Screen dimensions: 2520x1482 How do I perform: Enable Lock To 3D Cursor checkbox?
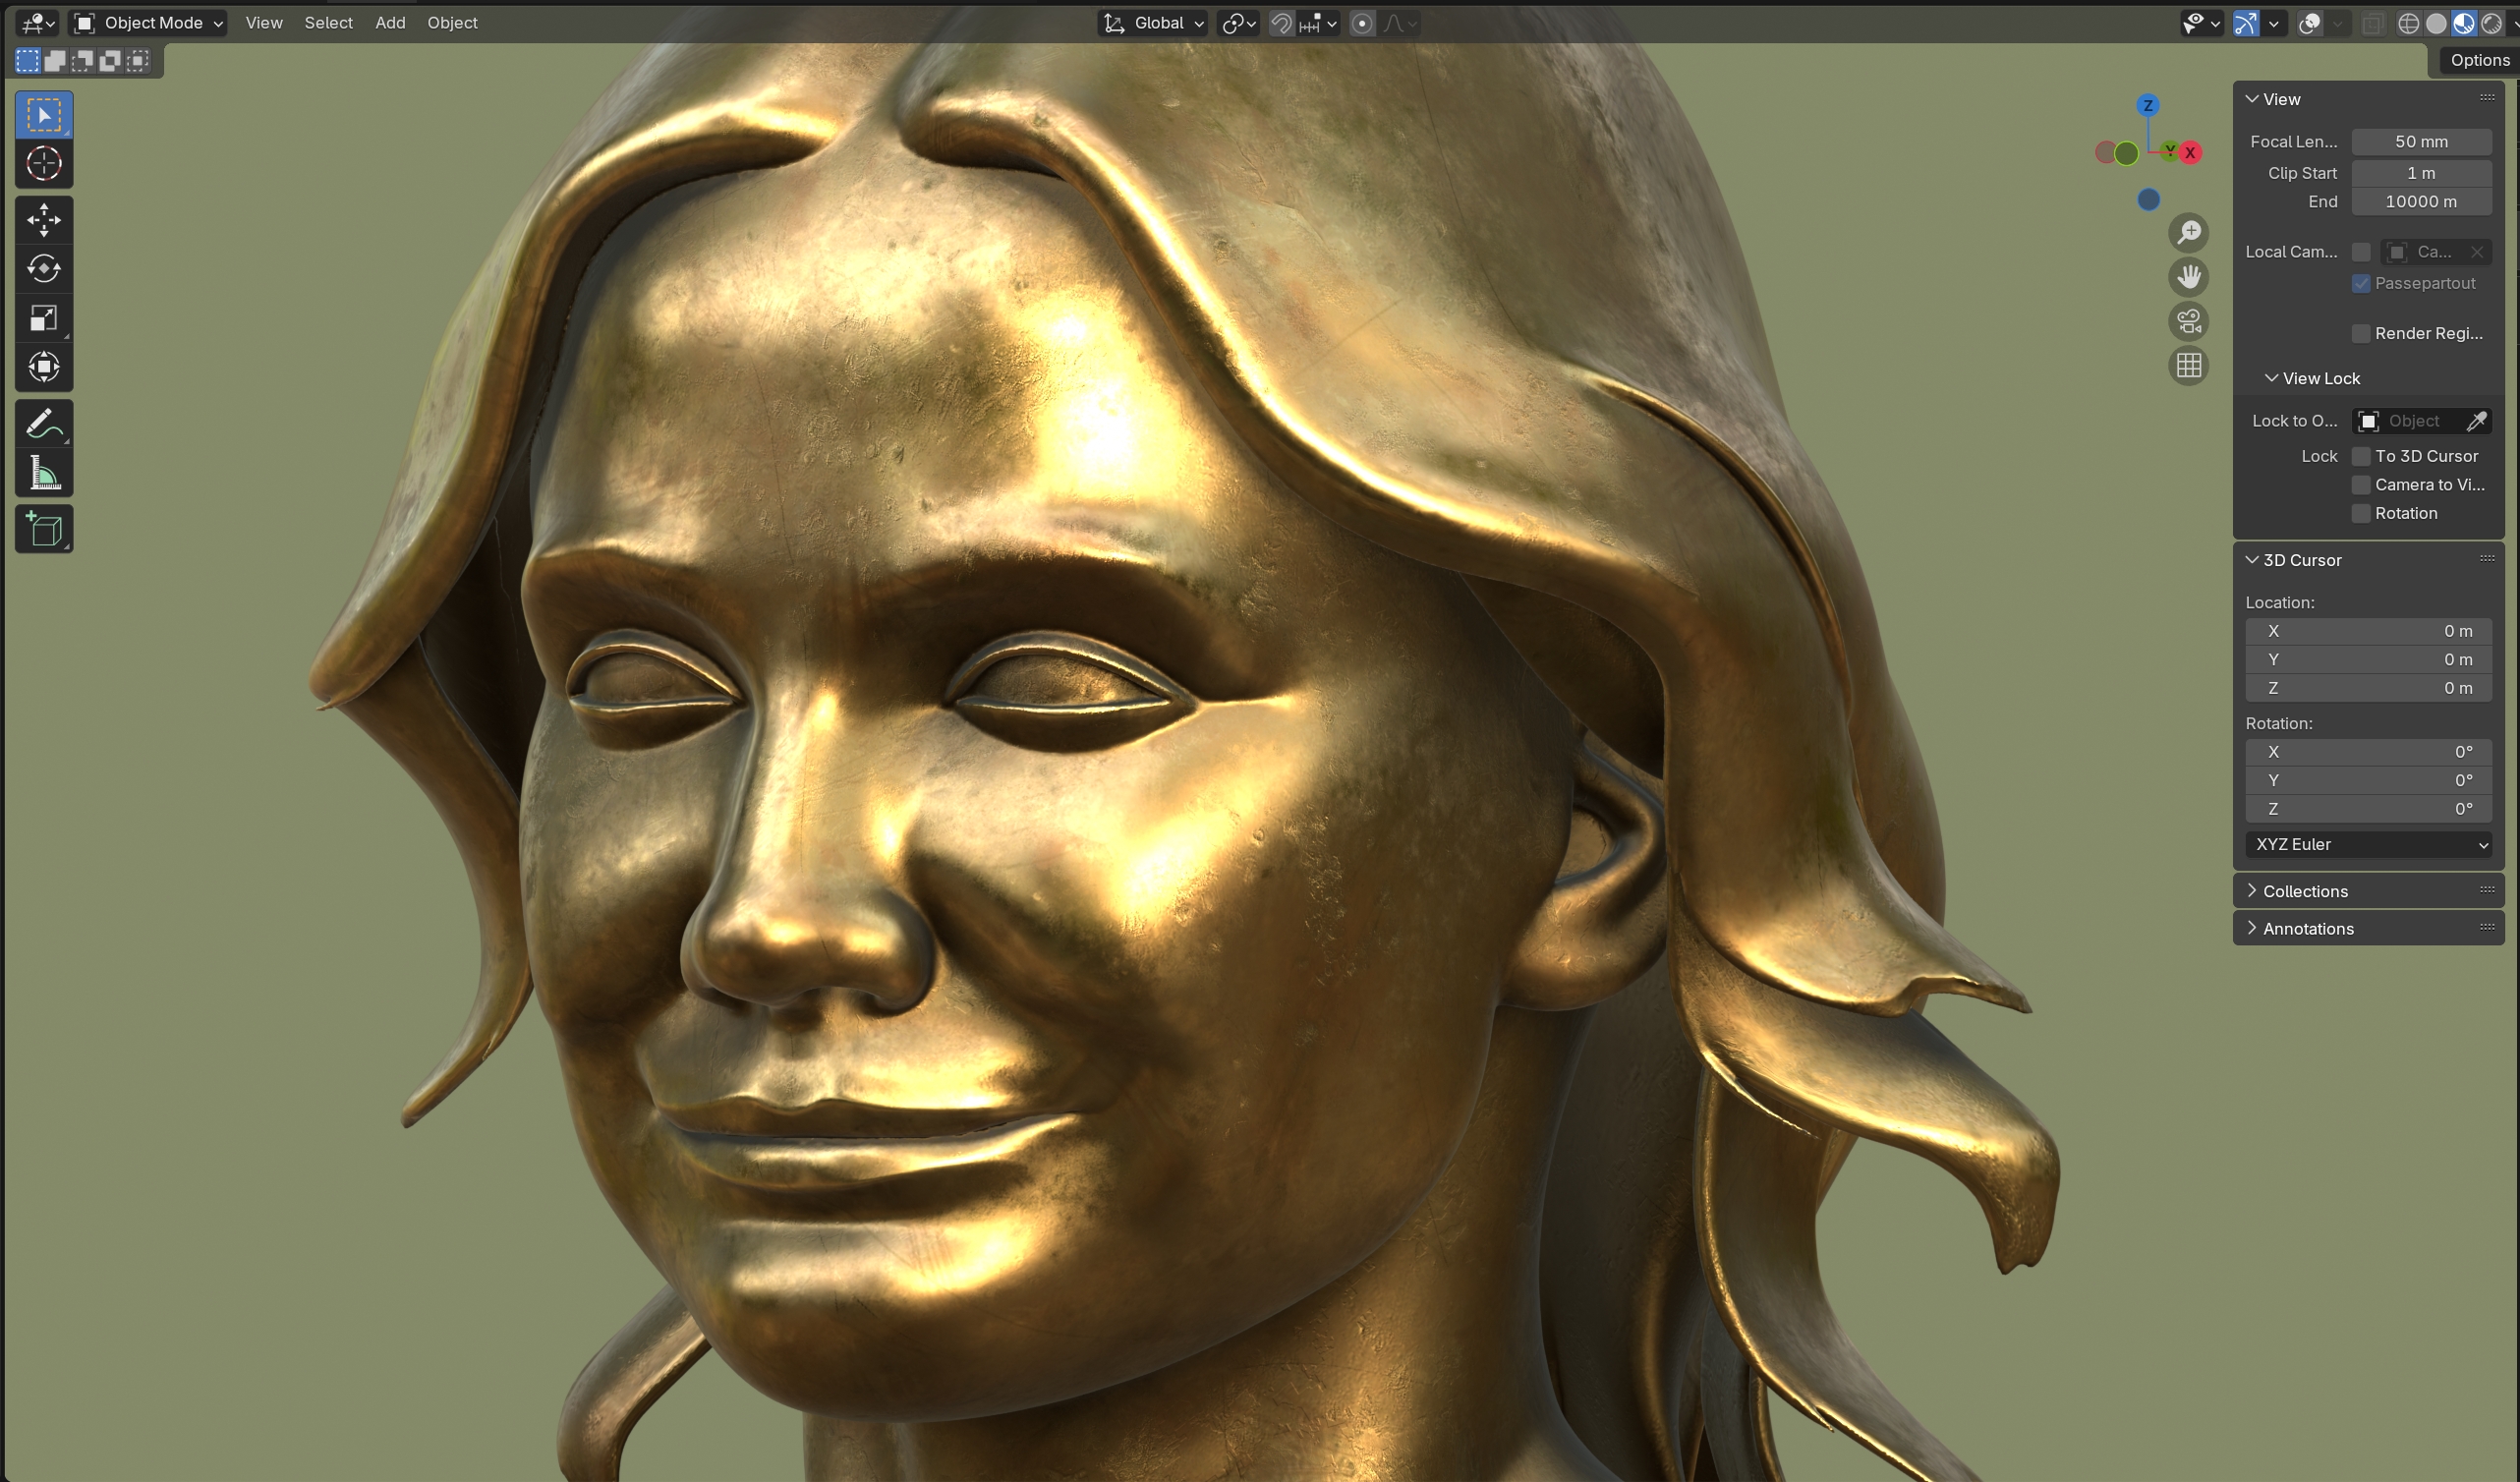(x=2361, y=456)
